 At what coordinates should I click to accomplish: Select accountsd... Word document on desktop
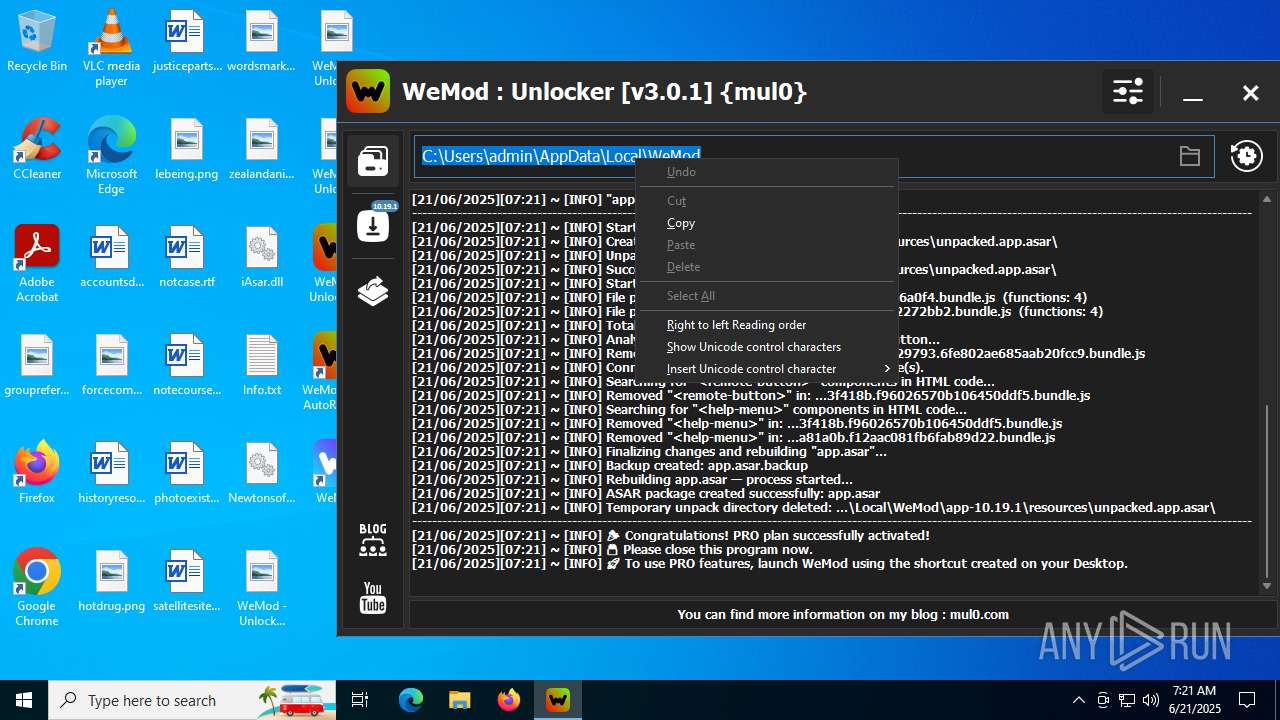(x=112, y=259)
